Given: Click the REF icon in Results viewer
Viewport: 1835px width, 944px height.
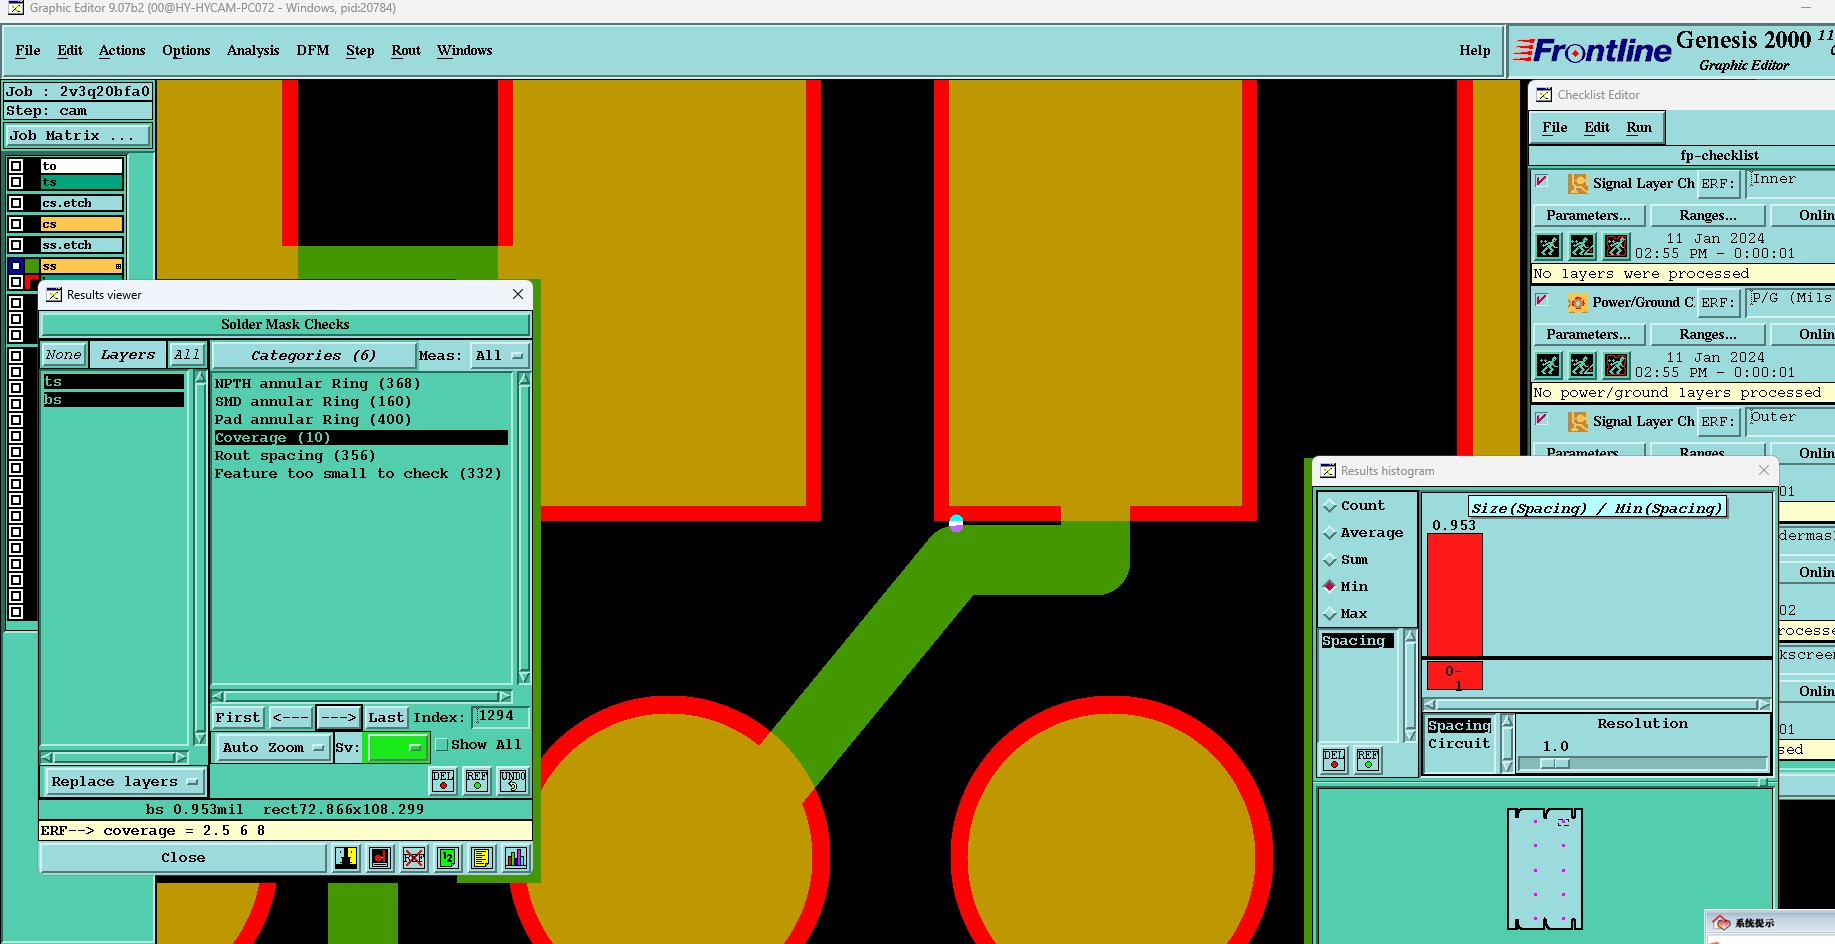Looking at the screenshot, I should 477,780.
